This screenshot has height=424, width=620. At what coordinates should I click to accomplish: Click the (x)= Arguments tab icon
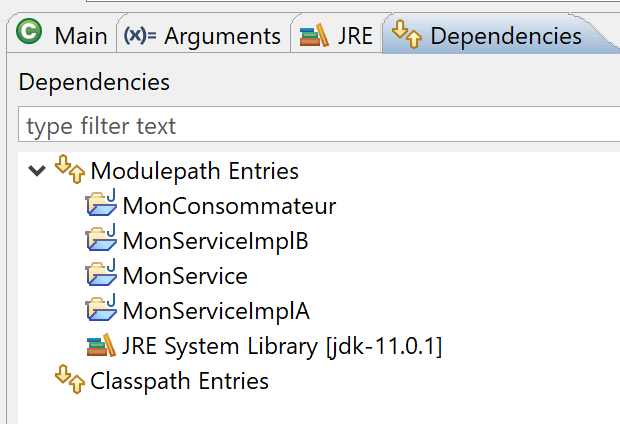[x=140, y=36]
